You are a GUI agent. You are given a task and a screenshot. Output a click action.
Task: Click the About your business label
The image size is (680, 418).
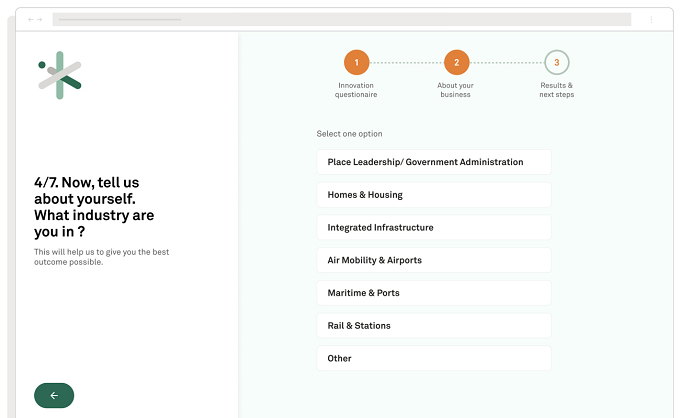coord(455,90)
